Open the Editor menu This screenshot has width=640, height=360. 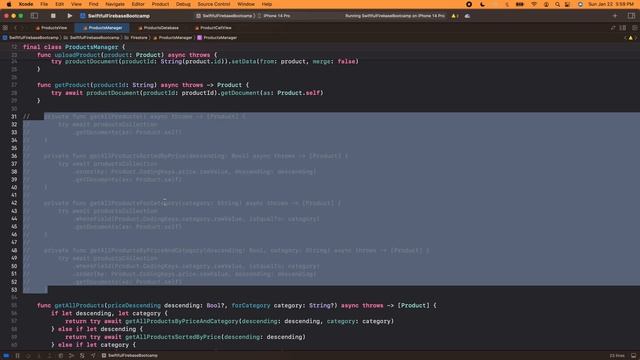tap(138, 4)
